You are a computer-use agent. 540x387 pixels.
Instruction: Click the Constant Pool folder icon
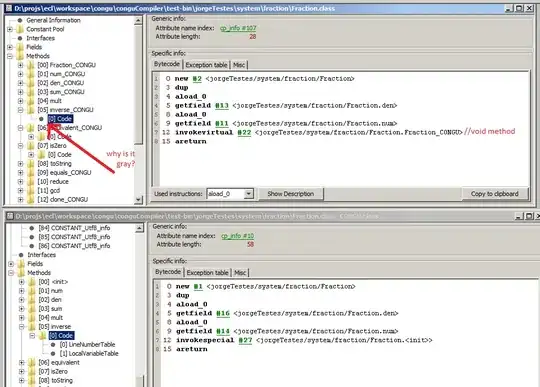[20, 29]
